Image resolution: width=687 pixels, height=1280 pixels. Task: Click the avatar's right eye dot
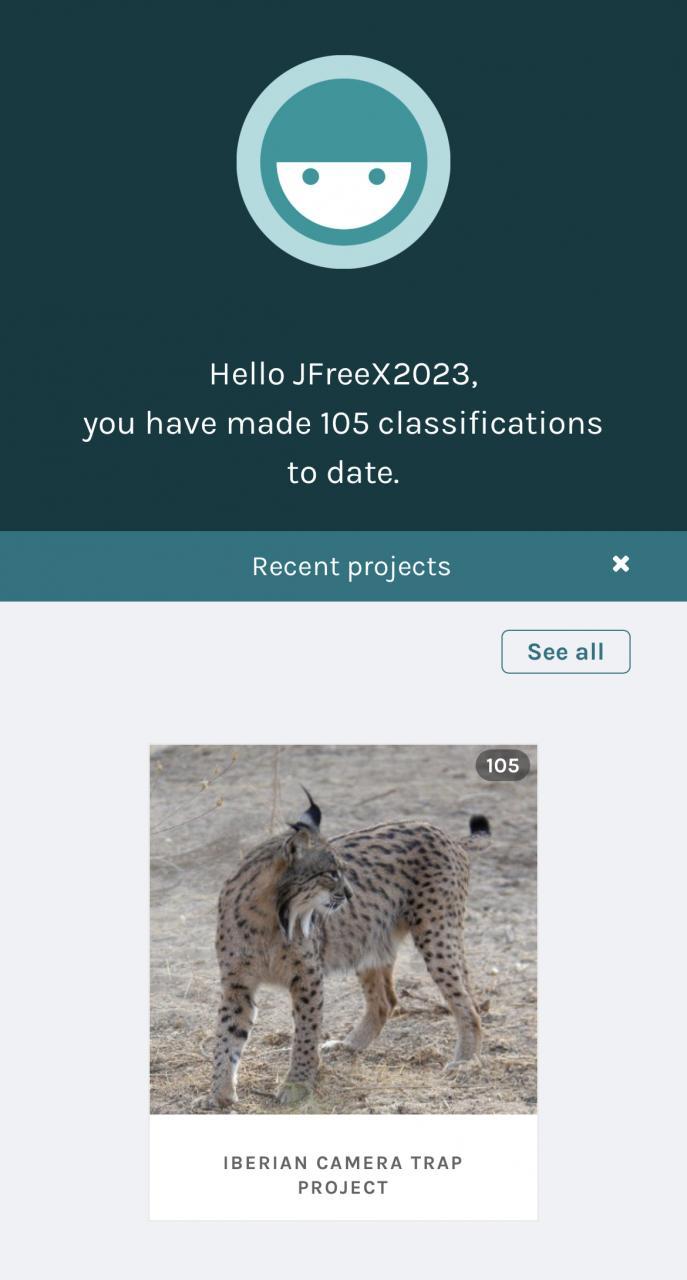click(x=377, y=176)
